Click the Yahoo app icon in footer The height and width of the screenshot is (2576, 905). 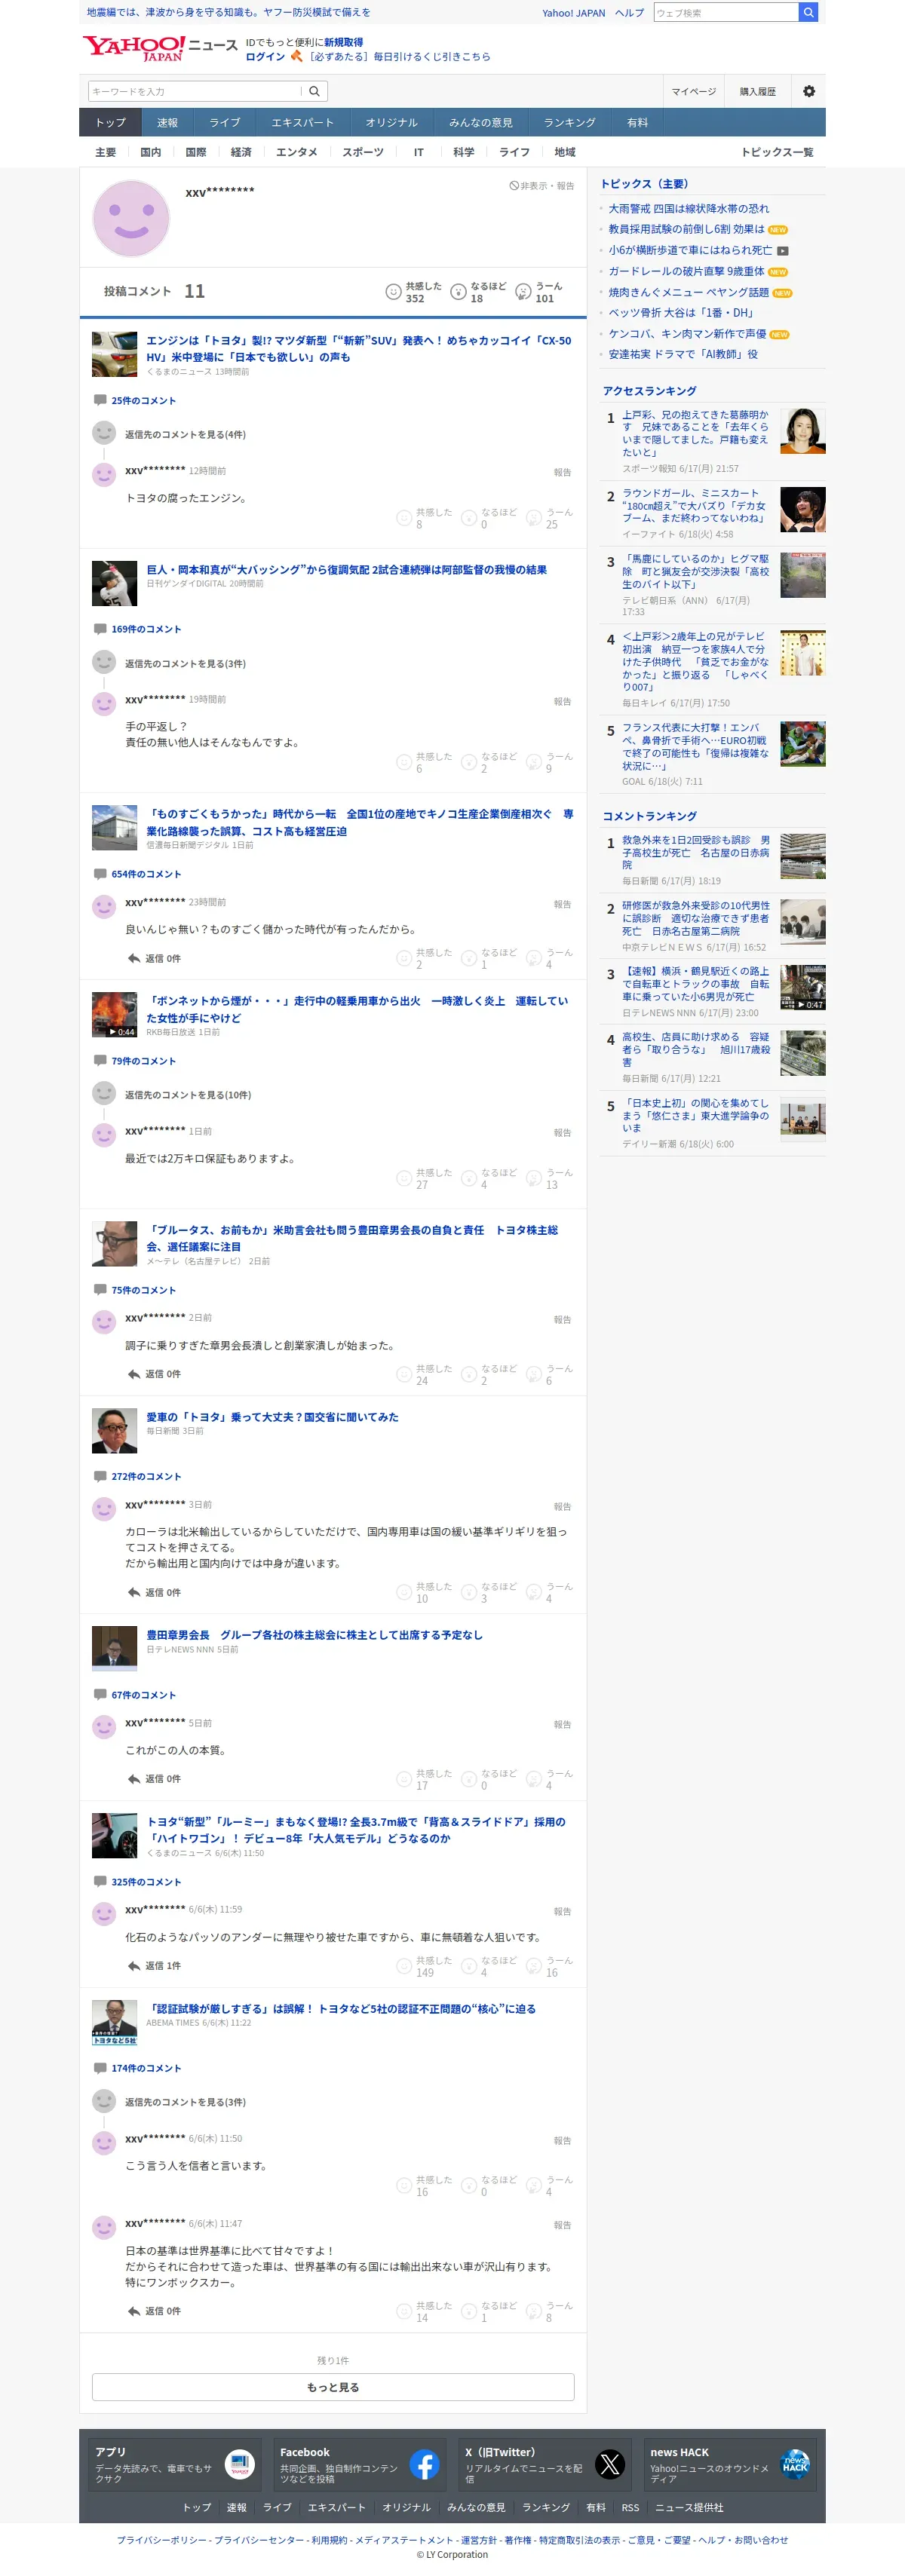pos(240,2464)
